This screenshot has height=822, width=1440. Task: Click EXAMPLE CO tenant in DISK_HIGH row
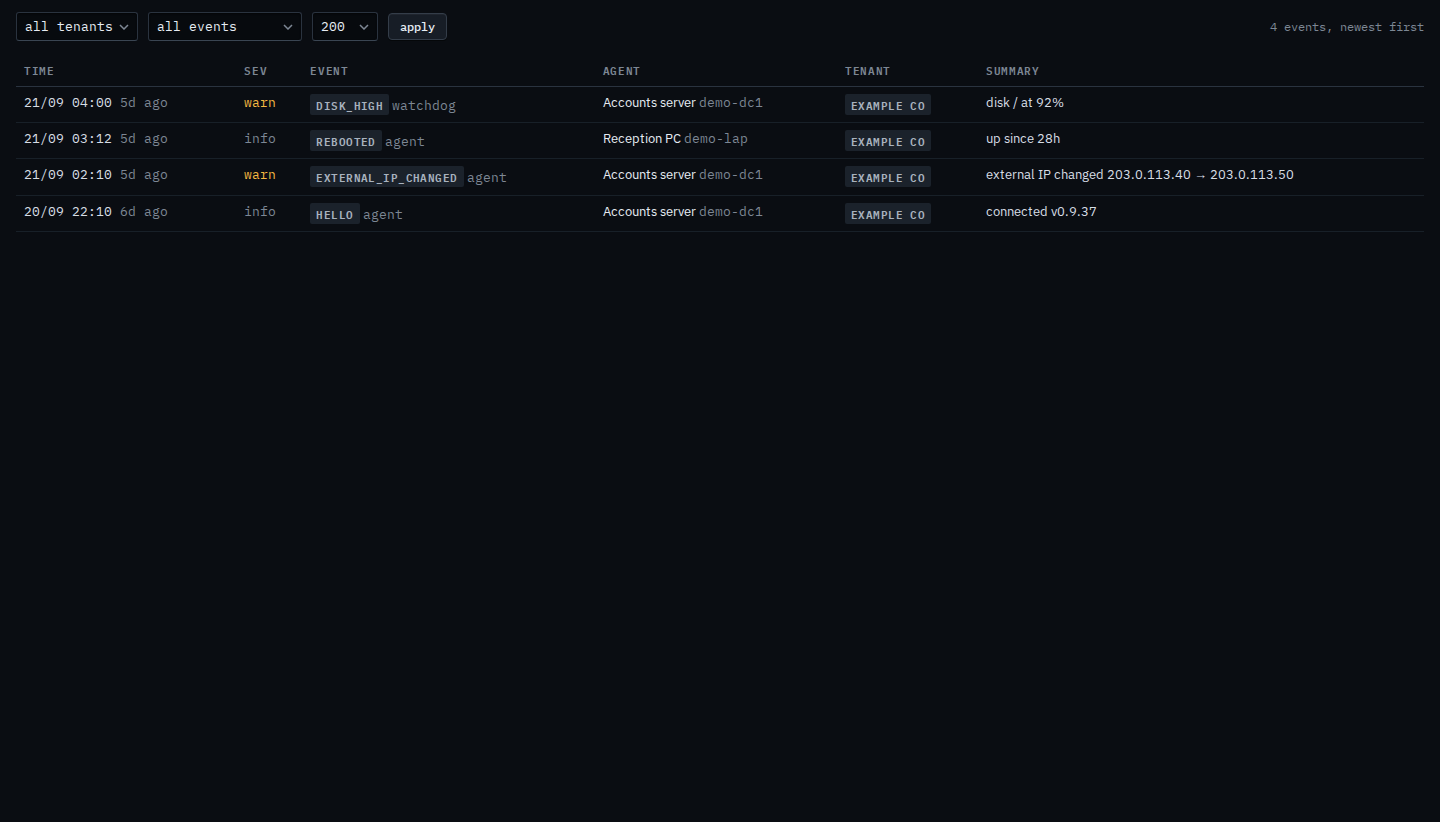(888, 105)
